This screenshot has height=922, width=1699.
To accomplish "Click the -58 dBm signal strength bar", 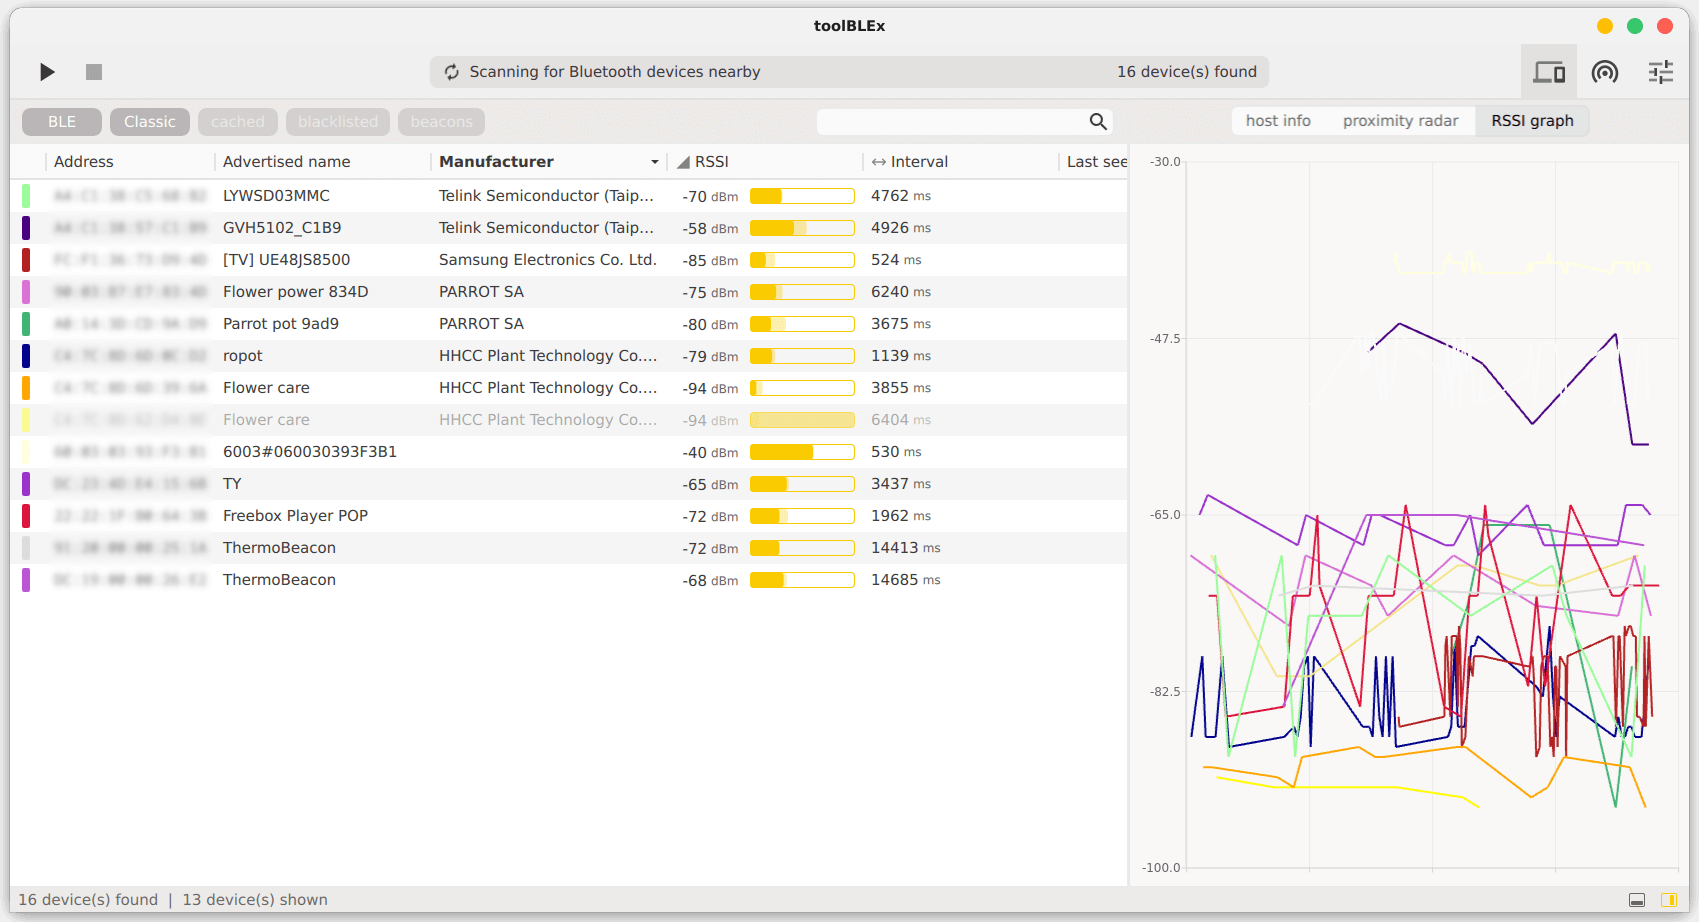I will tap(802, 228).
